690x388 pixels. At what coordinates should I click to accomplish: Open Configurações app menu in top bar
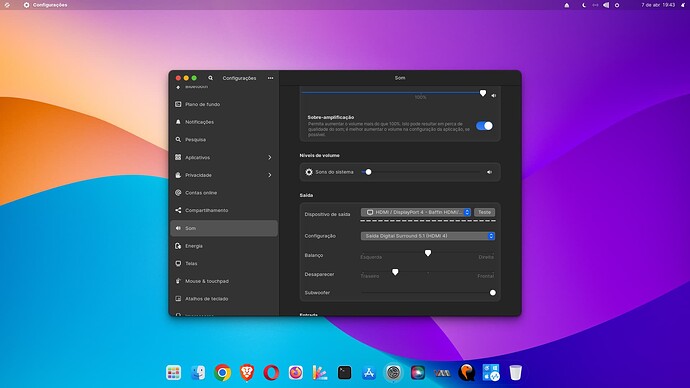45,5
